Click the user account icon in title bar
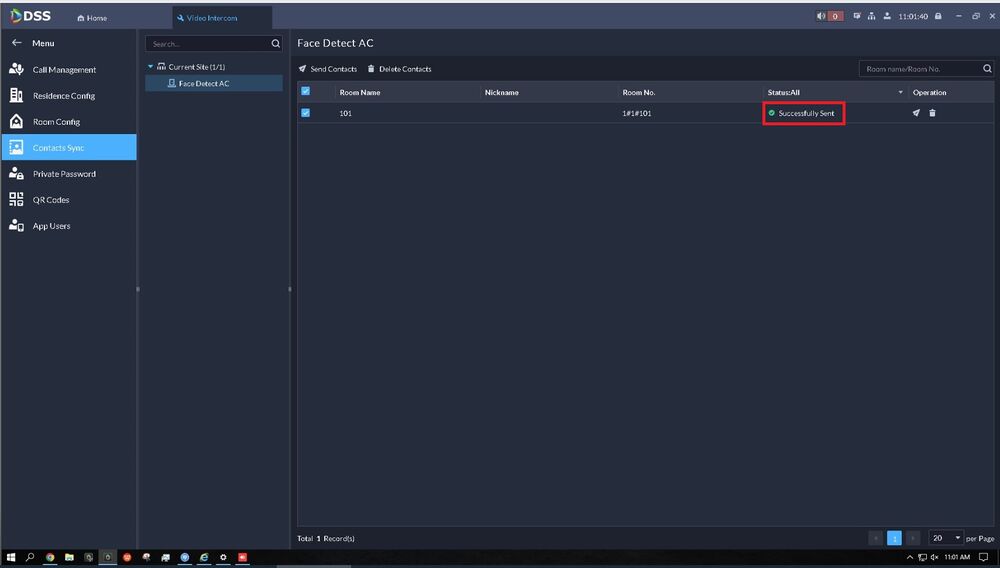The image size is (1000, 568). 887,16
